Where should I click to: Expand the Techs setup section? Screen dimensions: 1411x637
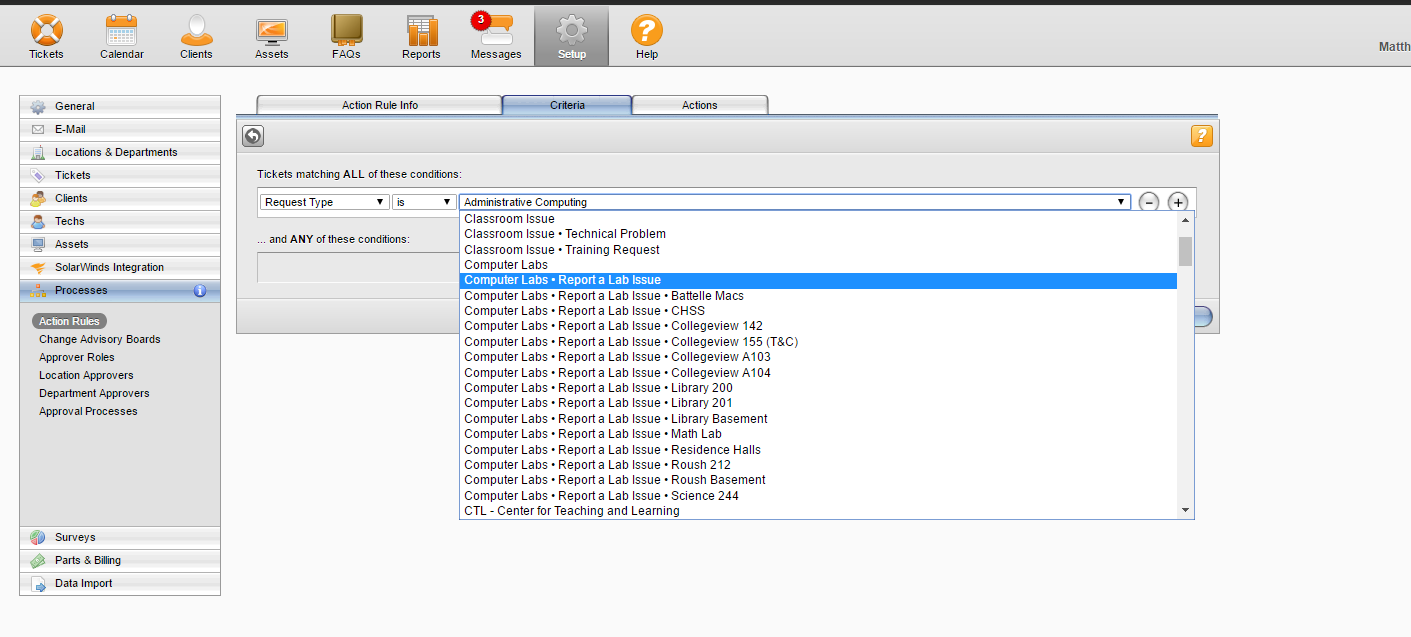pos(120,221)
